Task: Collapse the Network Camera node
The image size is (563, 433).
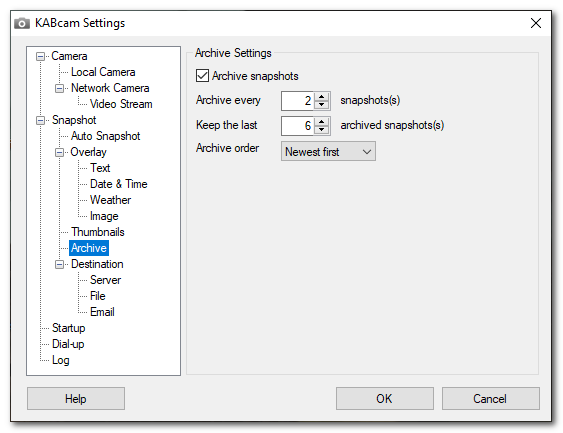Action: coord(60,88)
